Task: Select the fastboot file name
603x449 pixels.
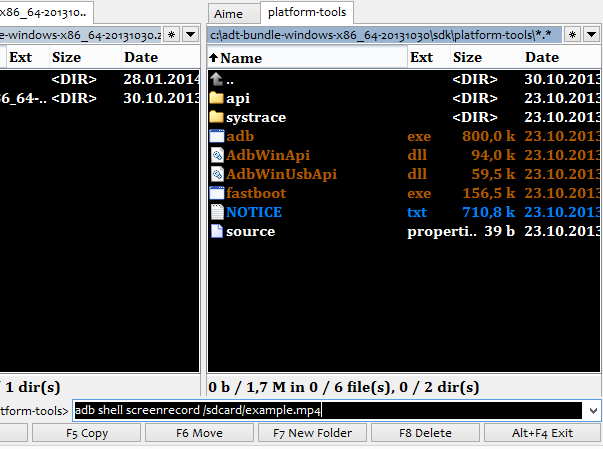Action: click(x=256, y=193)
